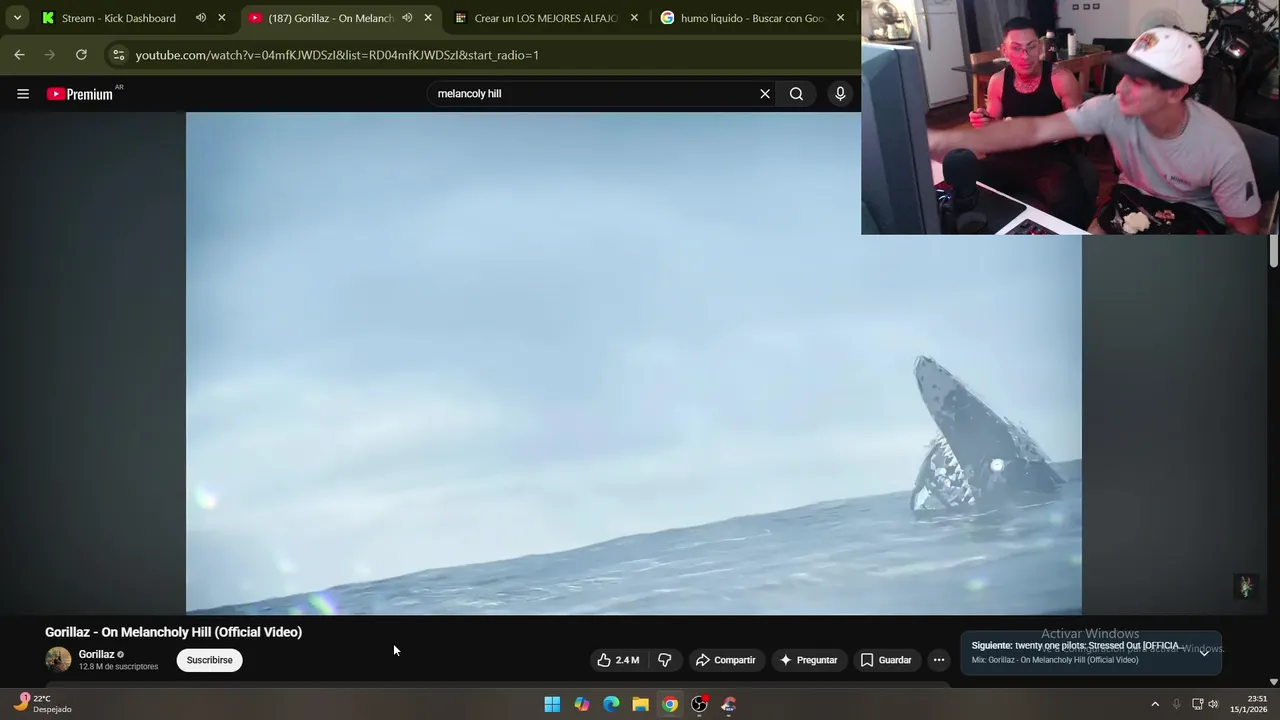Open network display tray icon
1280x720 pixels.
pyautogui.click(x=1197, y=704)
